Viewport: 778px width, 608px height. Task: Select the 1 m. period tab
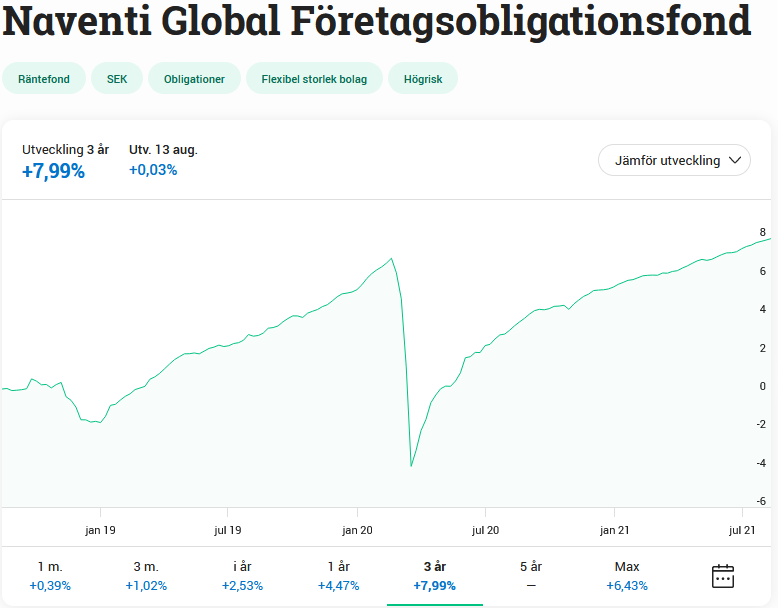point(50,576)
